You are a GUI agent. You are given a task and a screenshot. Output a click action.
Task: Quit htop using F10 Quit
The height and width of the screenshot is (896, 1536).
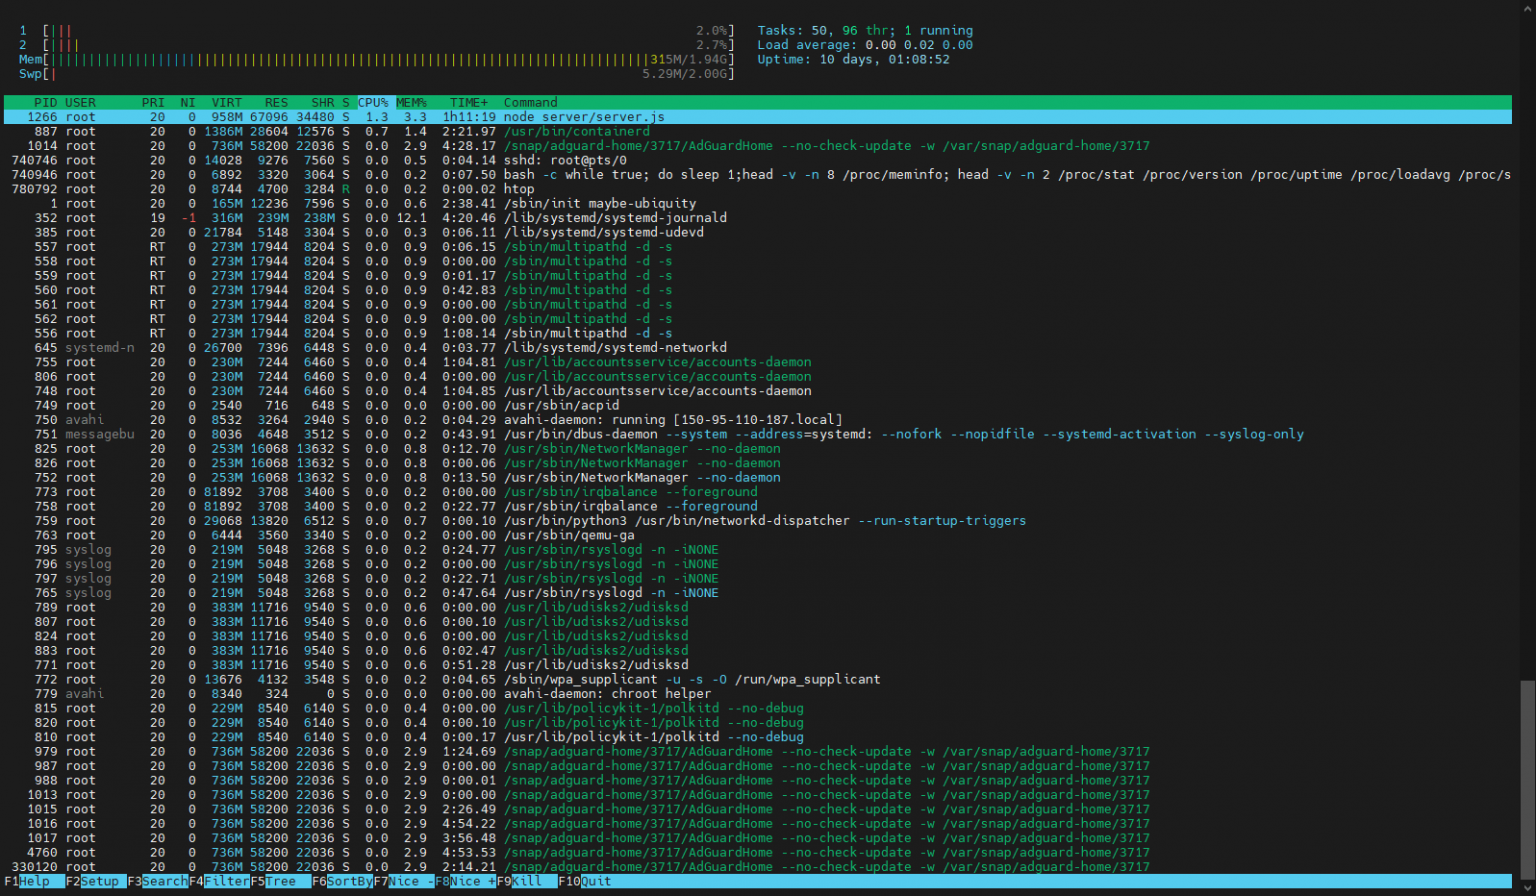[584, 881]
